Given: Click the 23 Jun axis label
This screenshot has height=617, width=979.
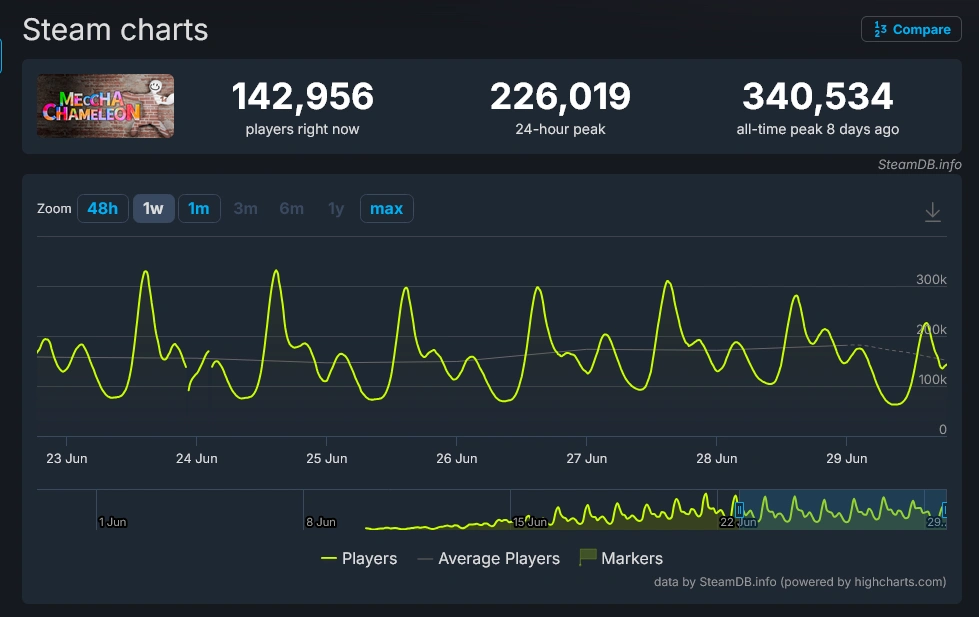Looking at the screenshot, I should click(67, 458).
